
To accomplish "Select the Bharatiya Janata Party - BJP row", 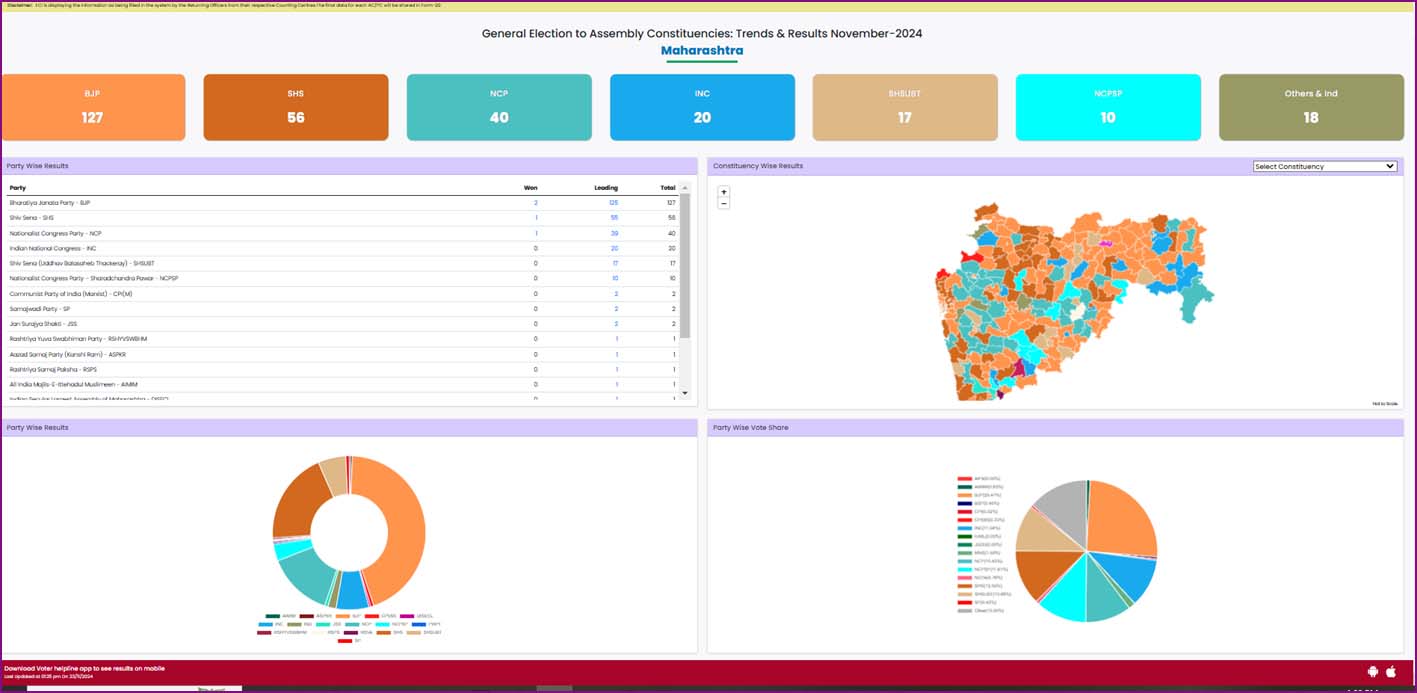I will click(x=343, y=202).
